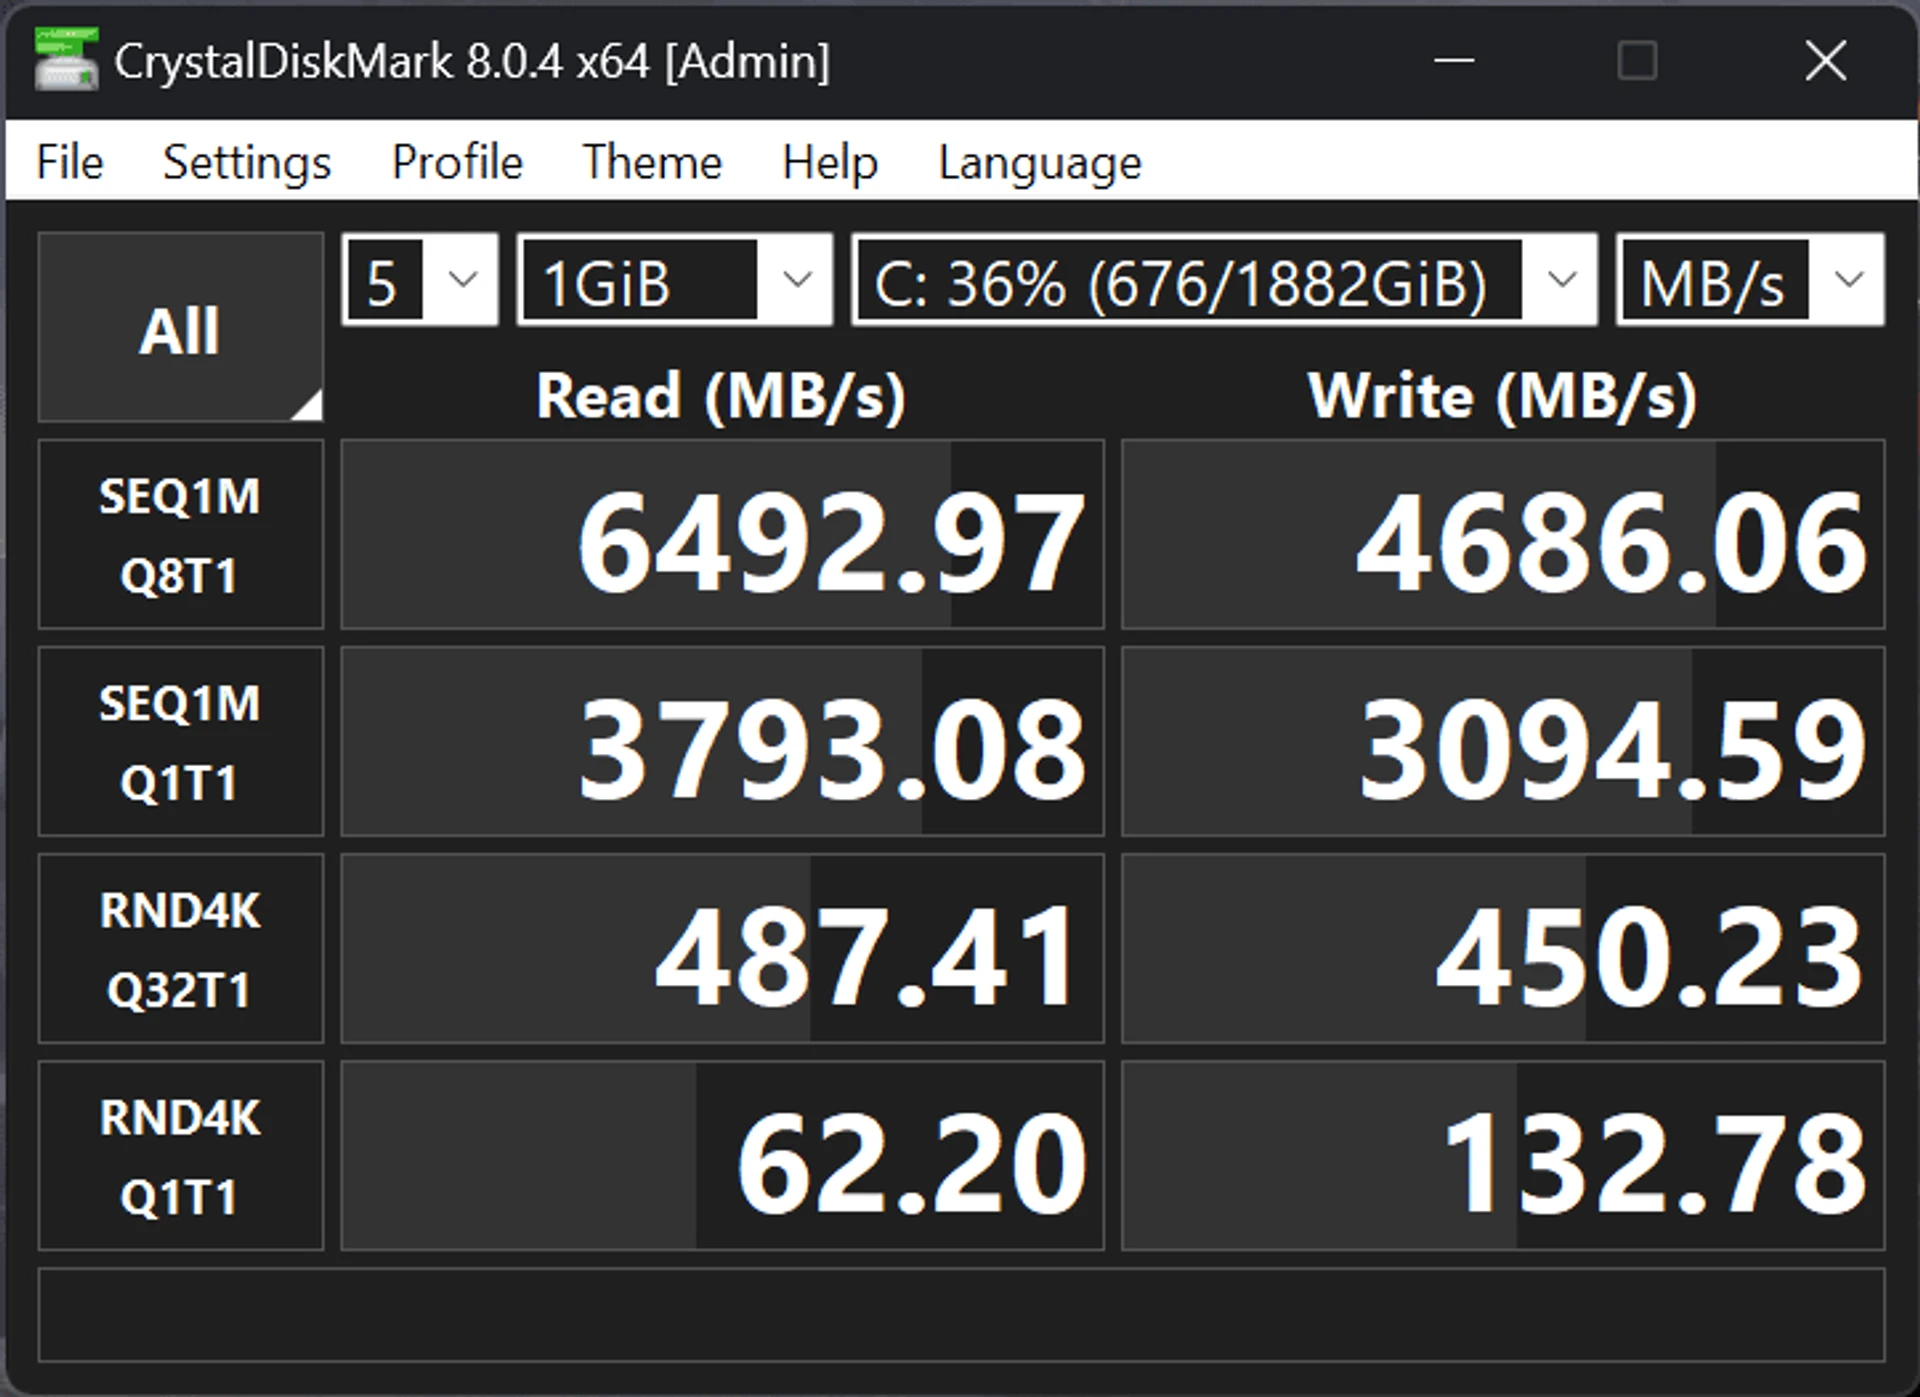Open the File menu
1920x1397 pixels.
coord(70,162)
